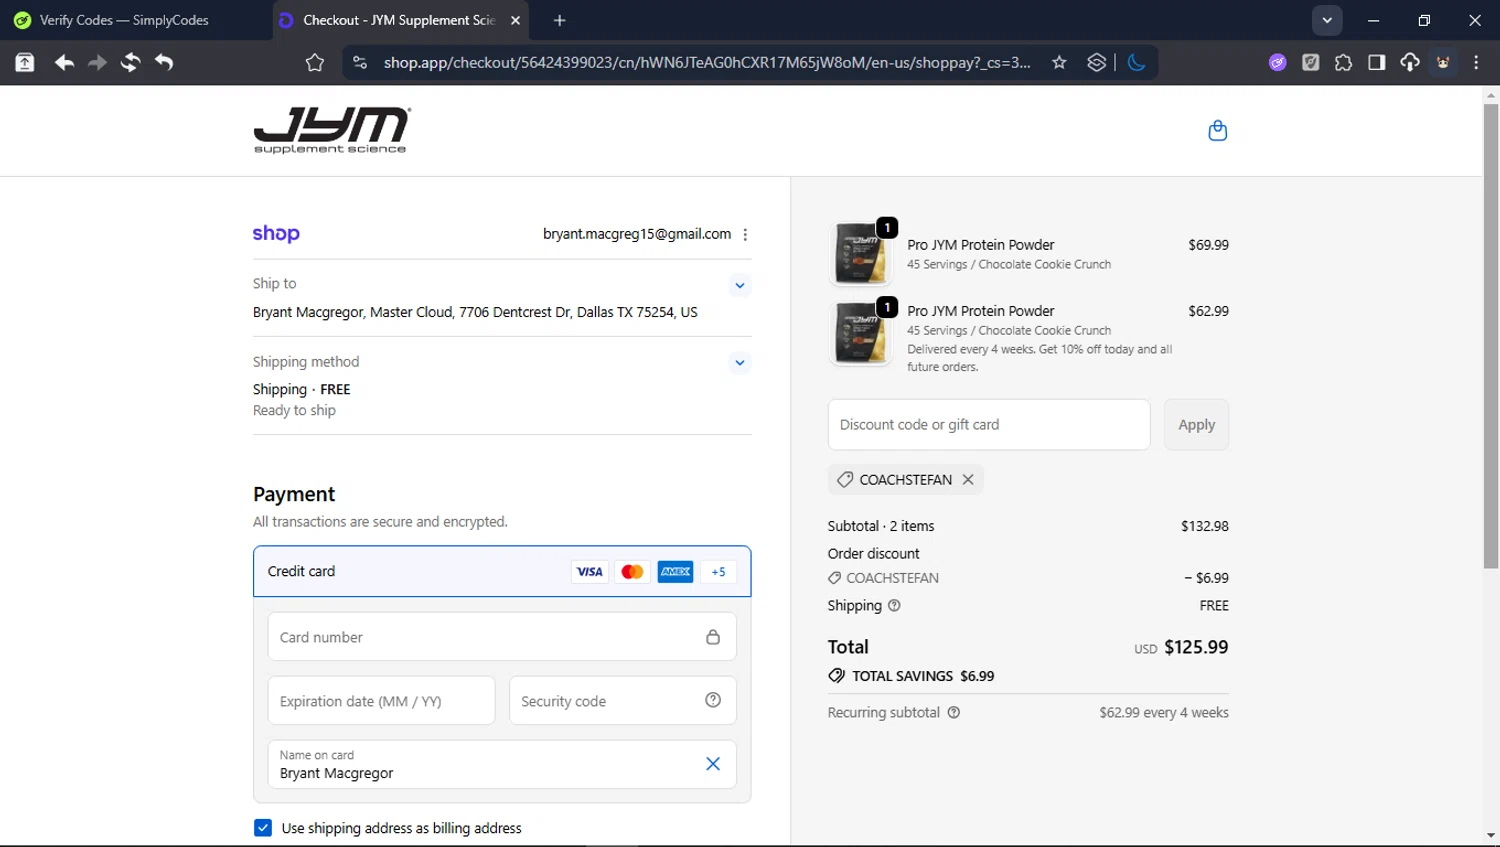This screenshot has height=847, width=1500.
Task: Click the cloud upload extension icon
Action: tap(1410, 62)
